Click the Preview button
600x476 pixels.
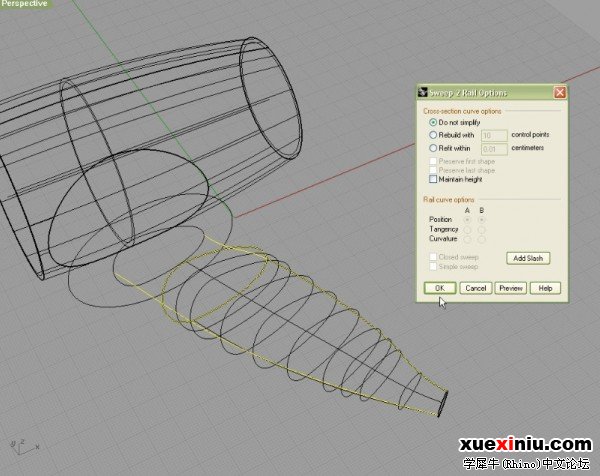click(511, 288)
